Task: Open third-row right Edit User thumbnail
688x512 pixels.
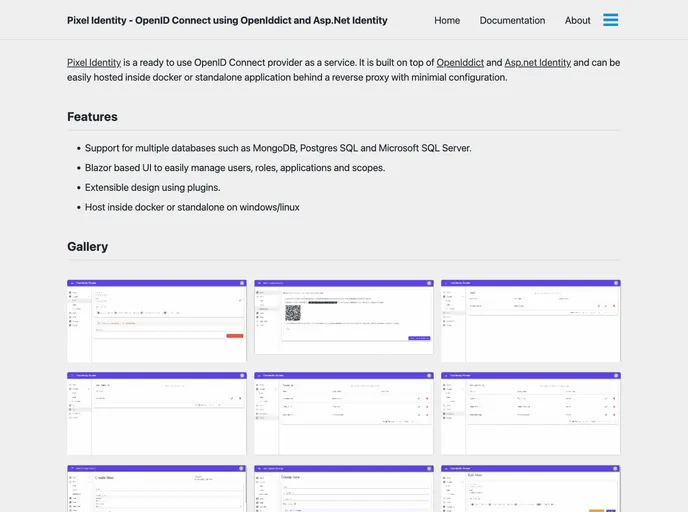Action: [x=530, y=488]
